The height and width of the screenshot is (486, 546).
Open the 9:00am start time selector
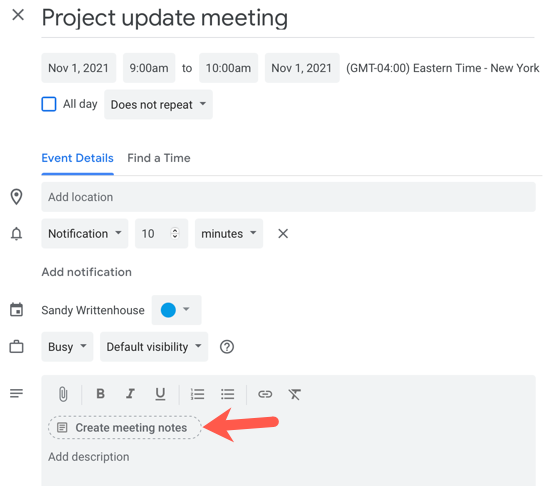coord(149,68)
